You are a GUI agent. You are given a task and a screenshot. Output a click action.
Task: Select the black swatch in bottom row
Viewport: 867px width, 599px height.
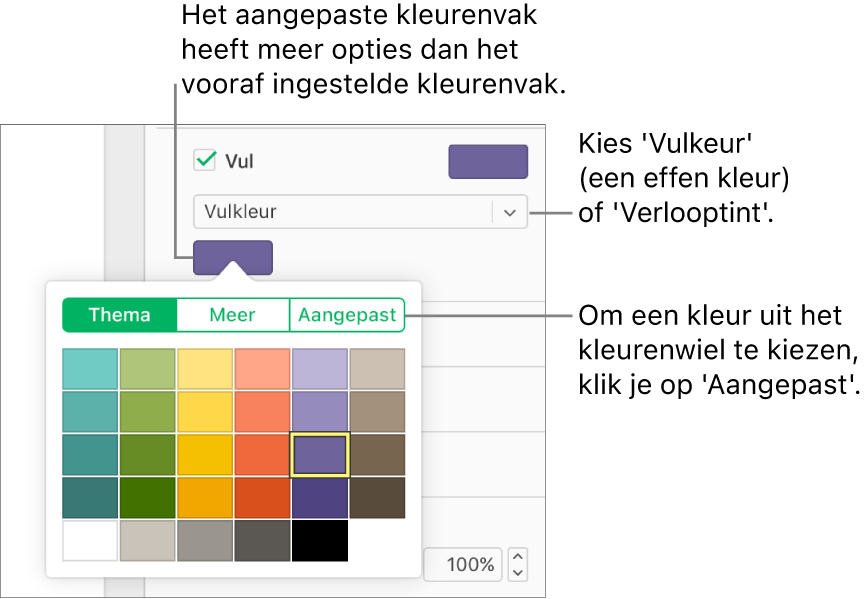320,541
